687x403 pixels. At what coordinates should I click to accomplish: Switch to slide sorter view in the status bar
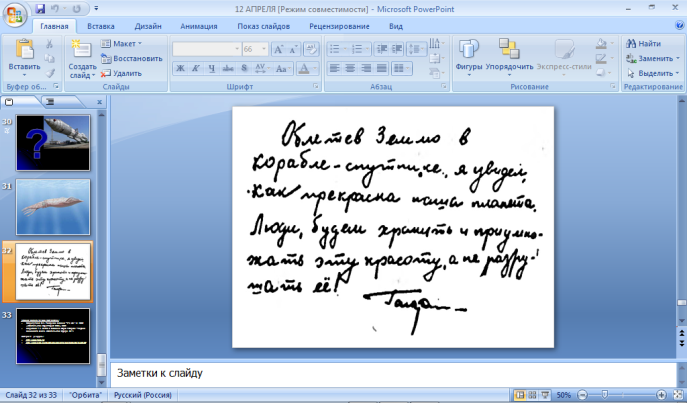point(532,395)
